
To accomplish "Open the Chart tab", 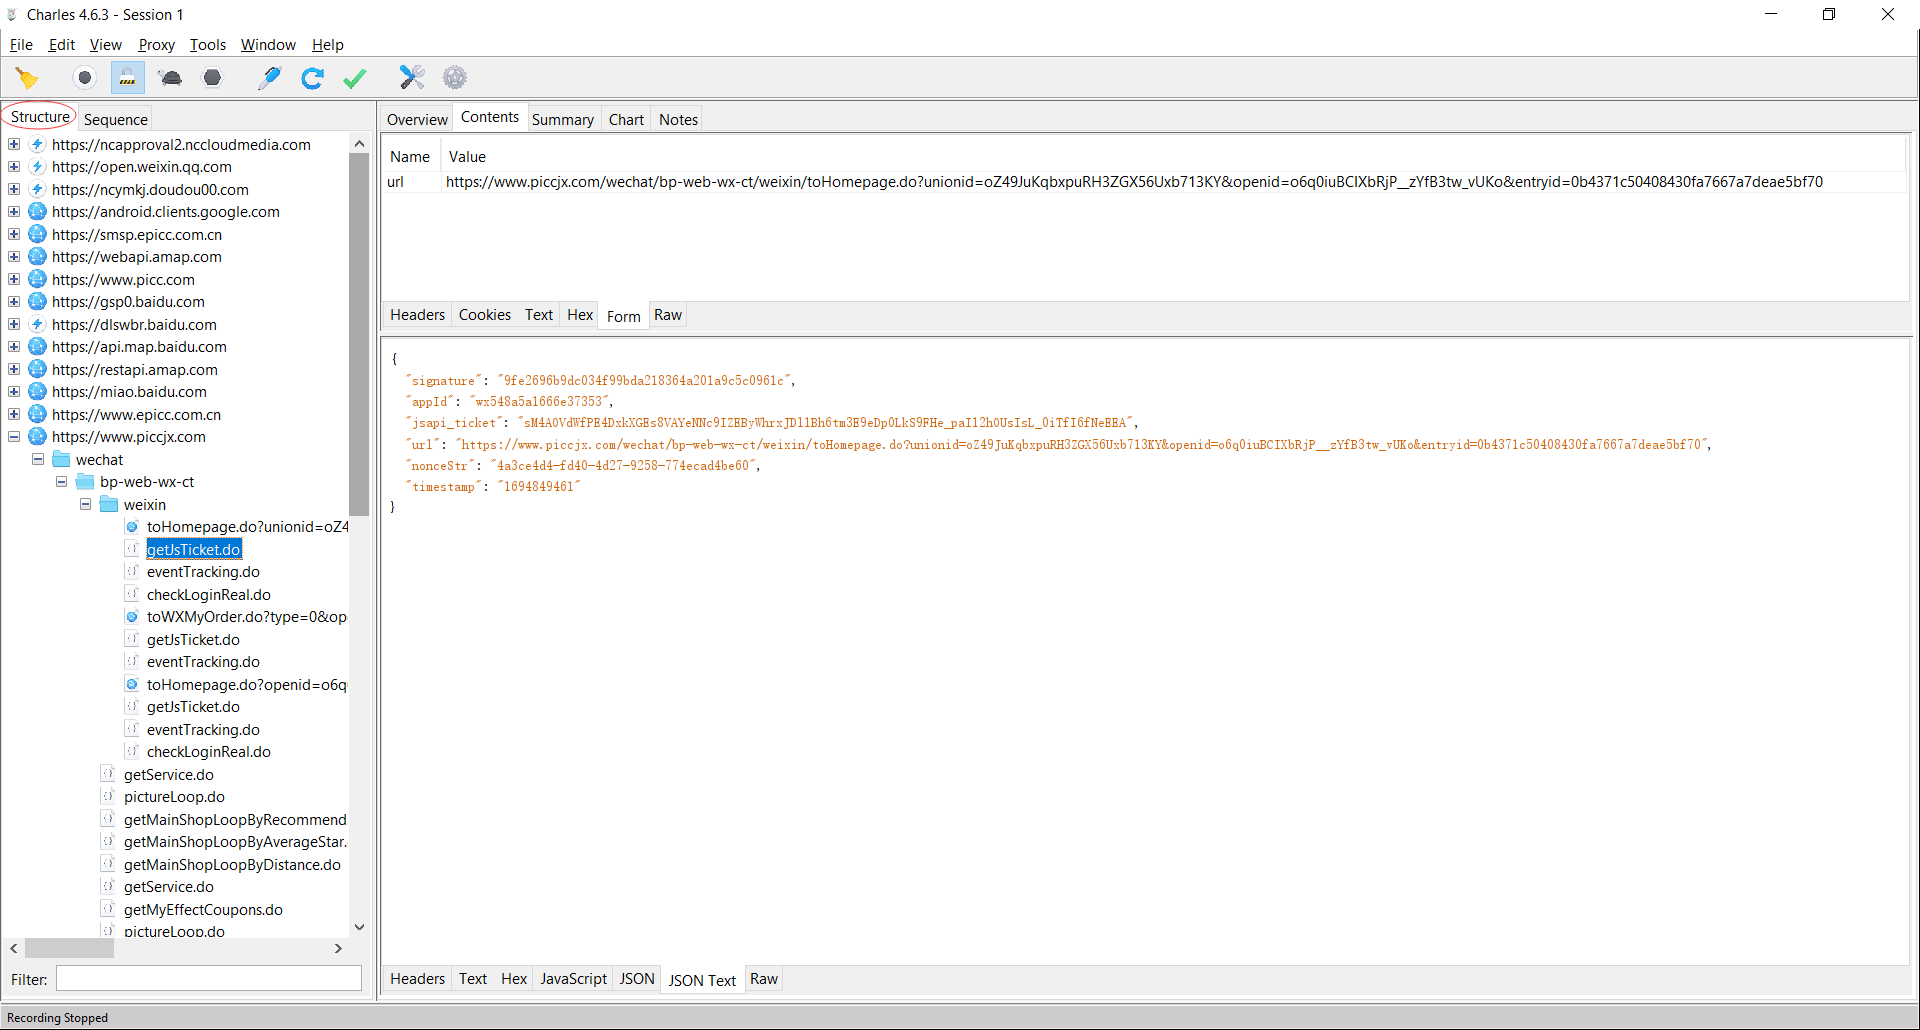I will 626,120.
